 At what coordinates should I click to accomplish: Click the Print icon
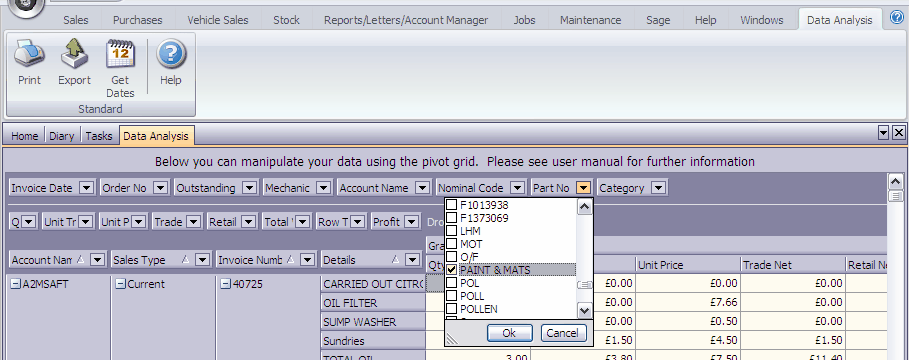(29, 54)
